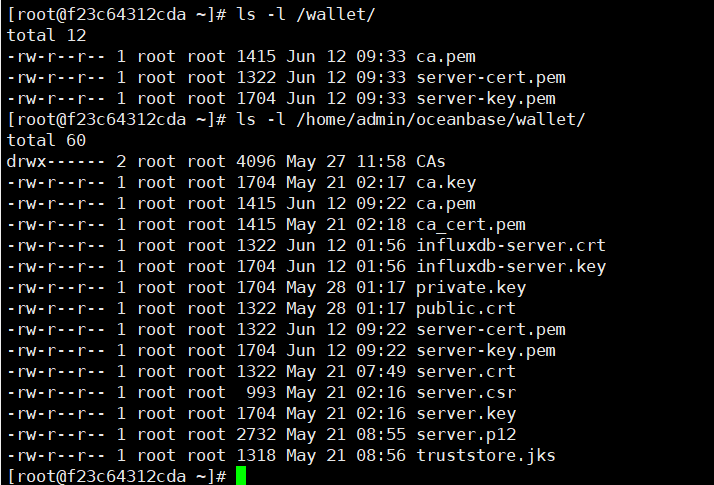Click the green terminal cursor block
714x485 pixels.
pos(241,475)
